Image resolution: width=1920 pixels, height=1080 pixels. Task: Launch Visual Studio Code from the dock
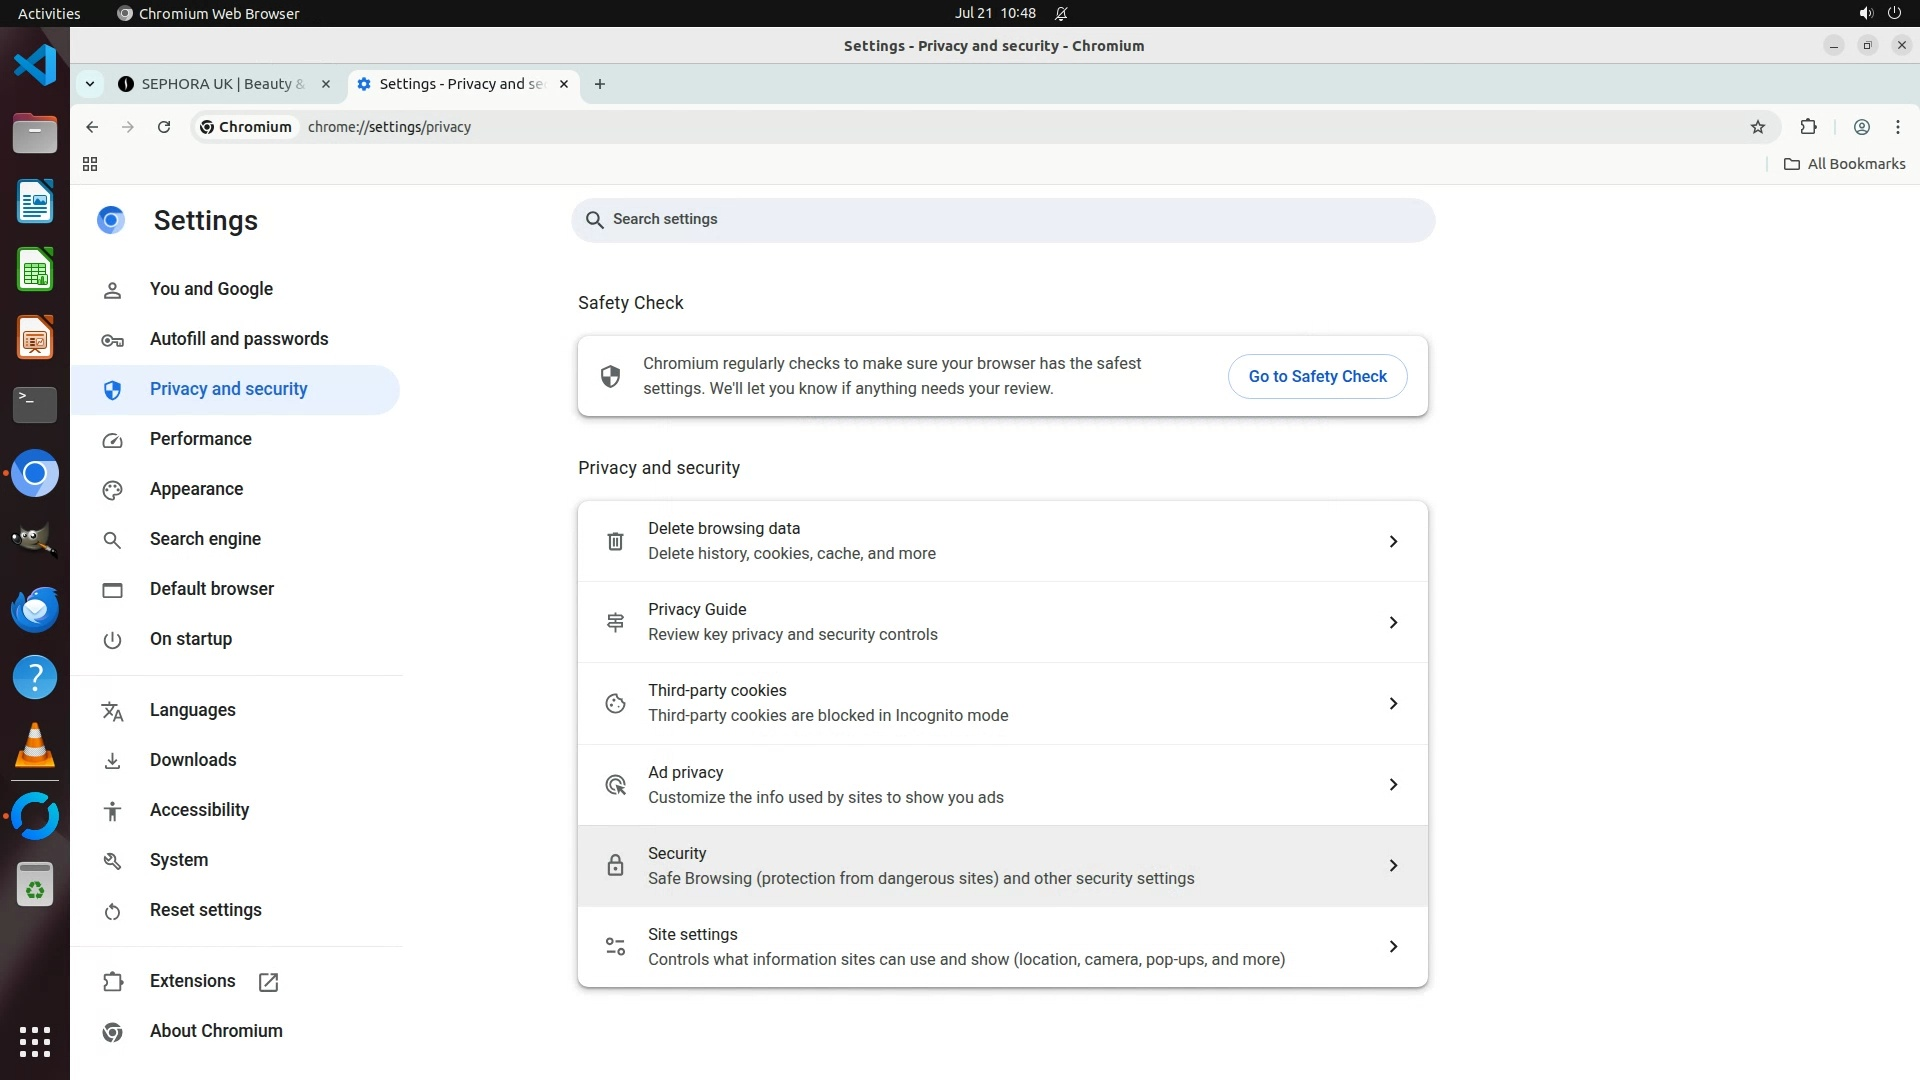[x=35, y=66]
